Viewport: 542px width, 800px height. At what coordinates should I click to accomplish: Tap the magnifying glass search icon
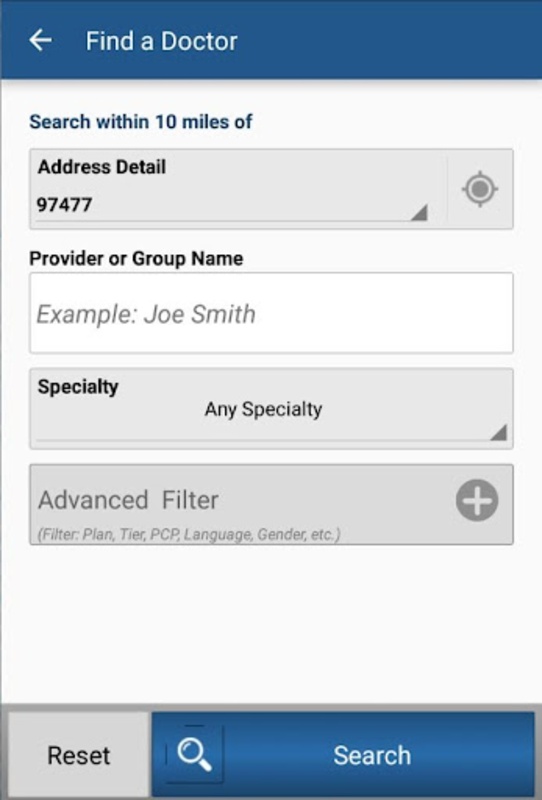coord(194,755)
